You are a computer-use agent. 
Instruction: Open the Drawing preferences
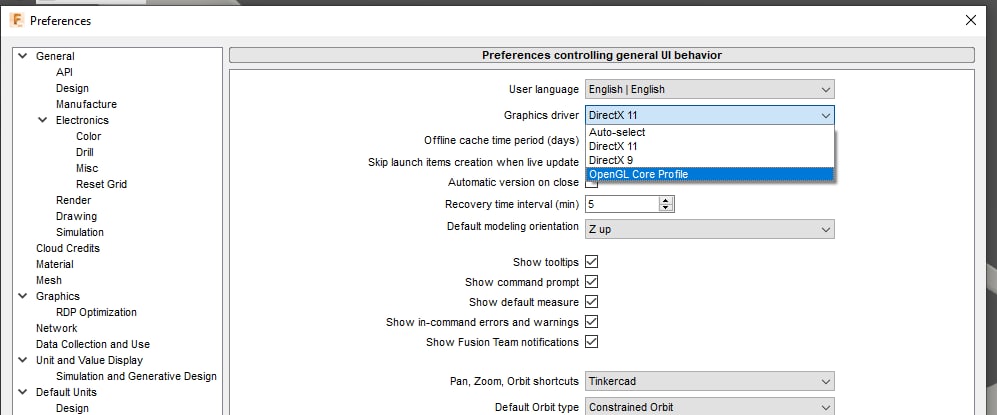(76, 216)
